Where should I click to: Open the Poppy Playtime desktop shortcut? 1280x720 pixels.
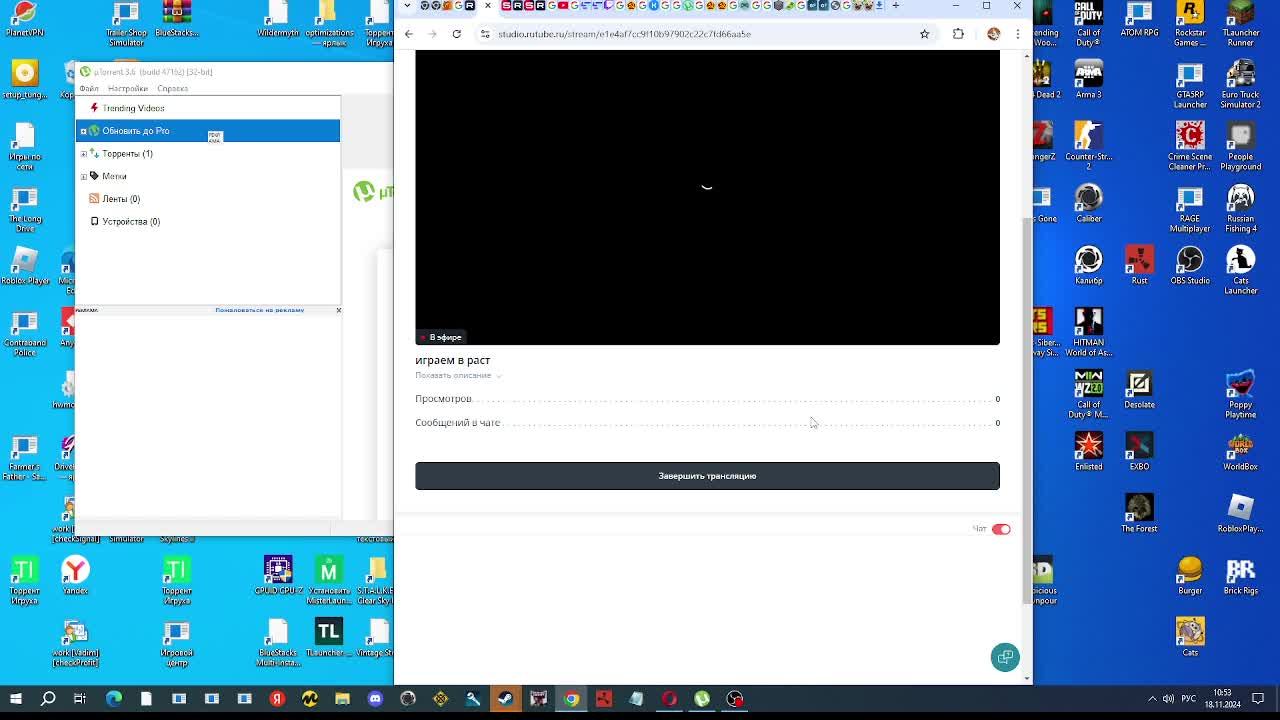(1241, 393)
